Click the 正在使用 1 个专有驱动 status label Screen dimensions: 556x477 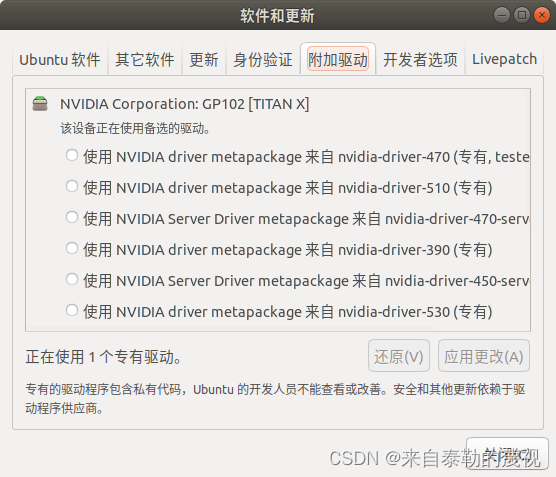(104, 357)
